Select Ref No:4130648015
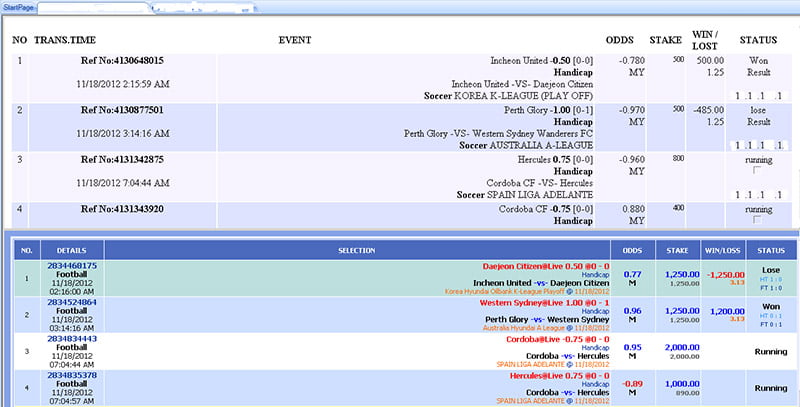Image resolution: width=800 pixels, height=407 pixels. point(122,61)
